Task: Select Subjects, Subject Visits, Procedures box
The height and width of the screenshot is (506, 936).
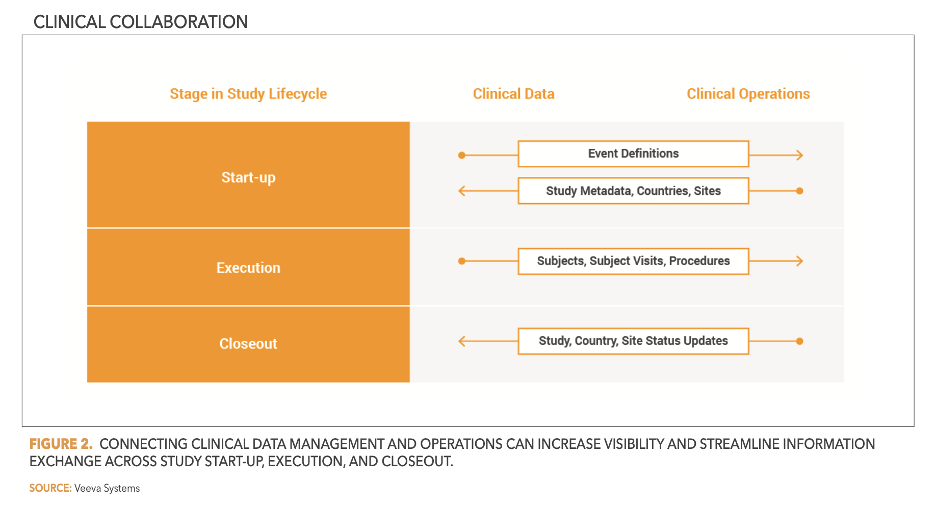Action: click(633, 261)
